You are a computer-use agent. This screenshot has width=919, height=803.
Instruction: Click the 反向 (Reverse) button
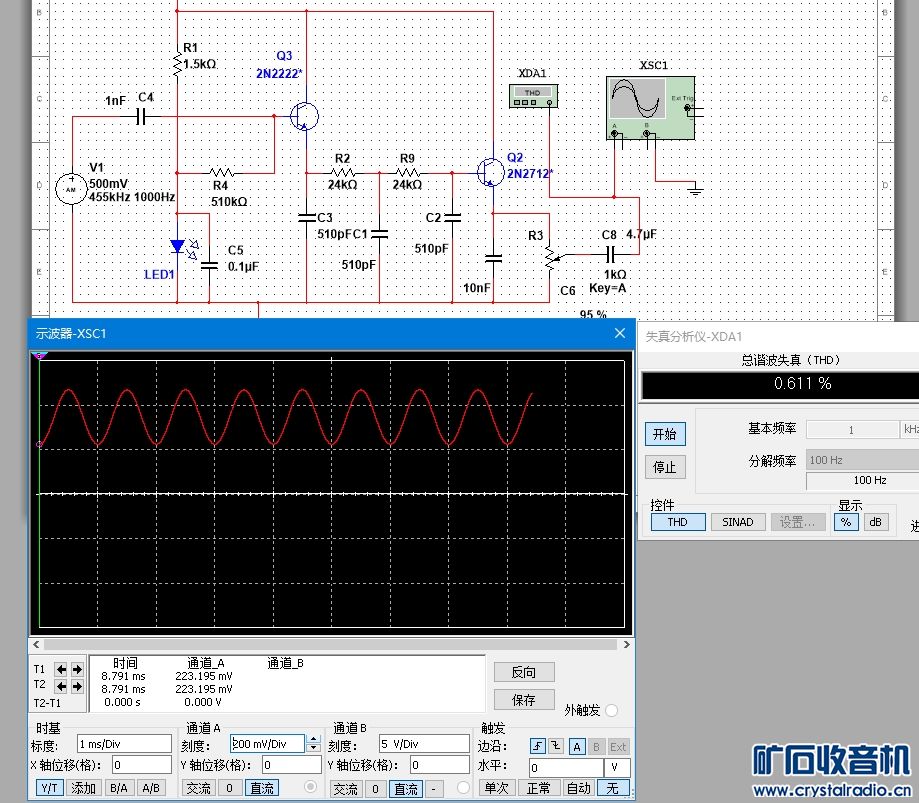[x=523, y=672]
